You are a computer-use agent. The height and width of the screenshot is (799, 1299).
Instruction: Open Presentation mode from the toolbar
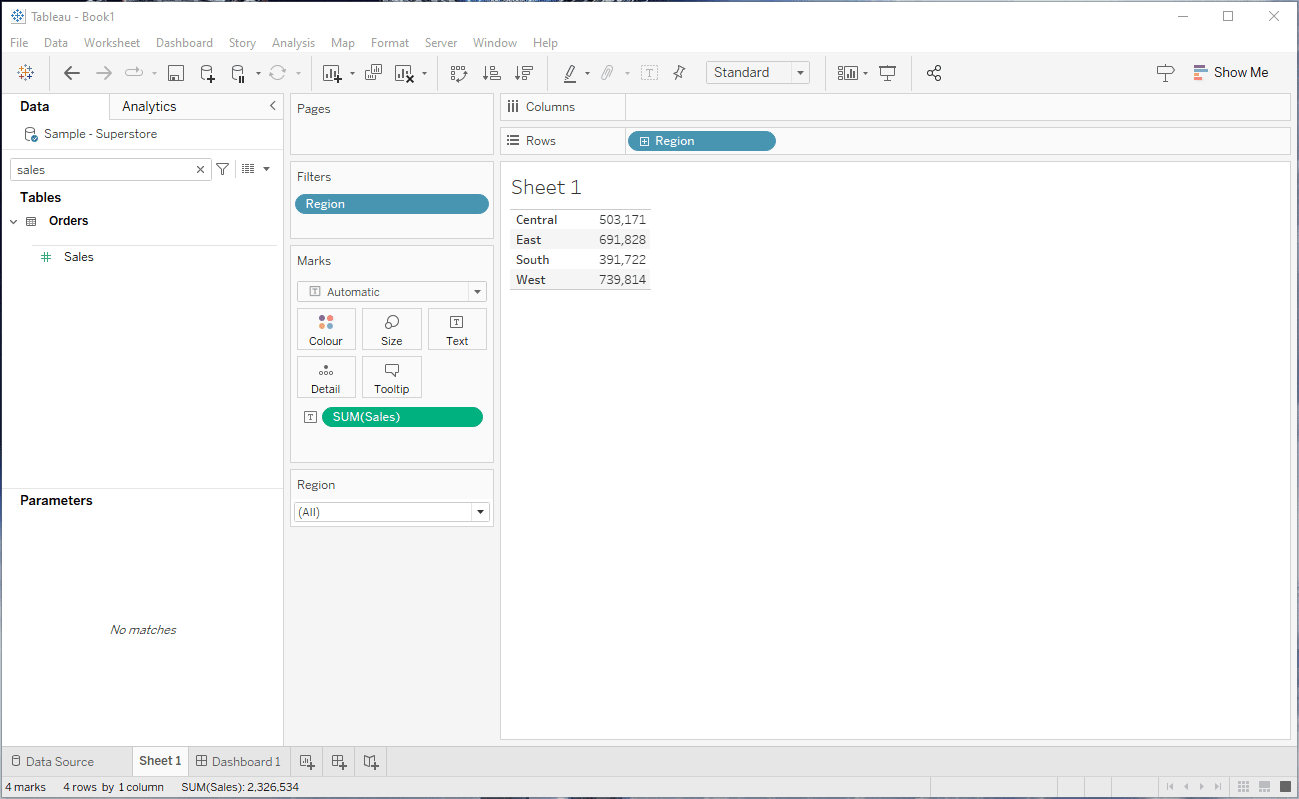click(x=887, y=73)
